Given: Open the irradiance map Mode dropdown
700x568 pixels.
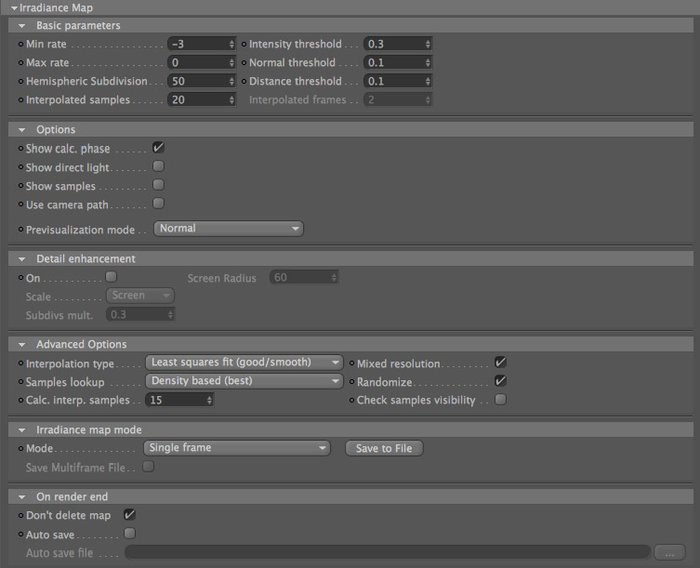Looking at the screenshot, I should [x=237, y=448].
